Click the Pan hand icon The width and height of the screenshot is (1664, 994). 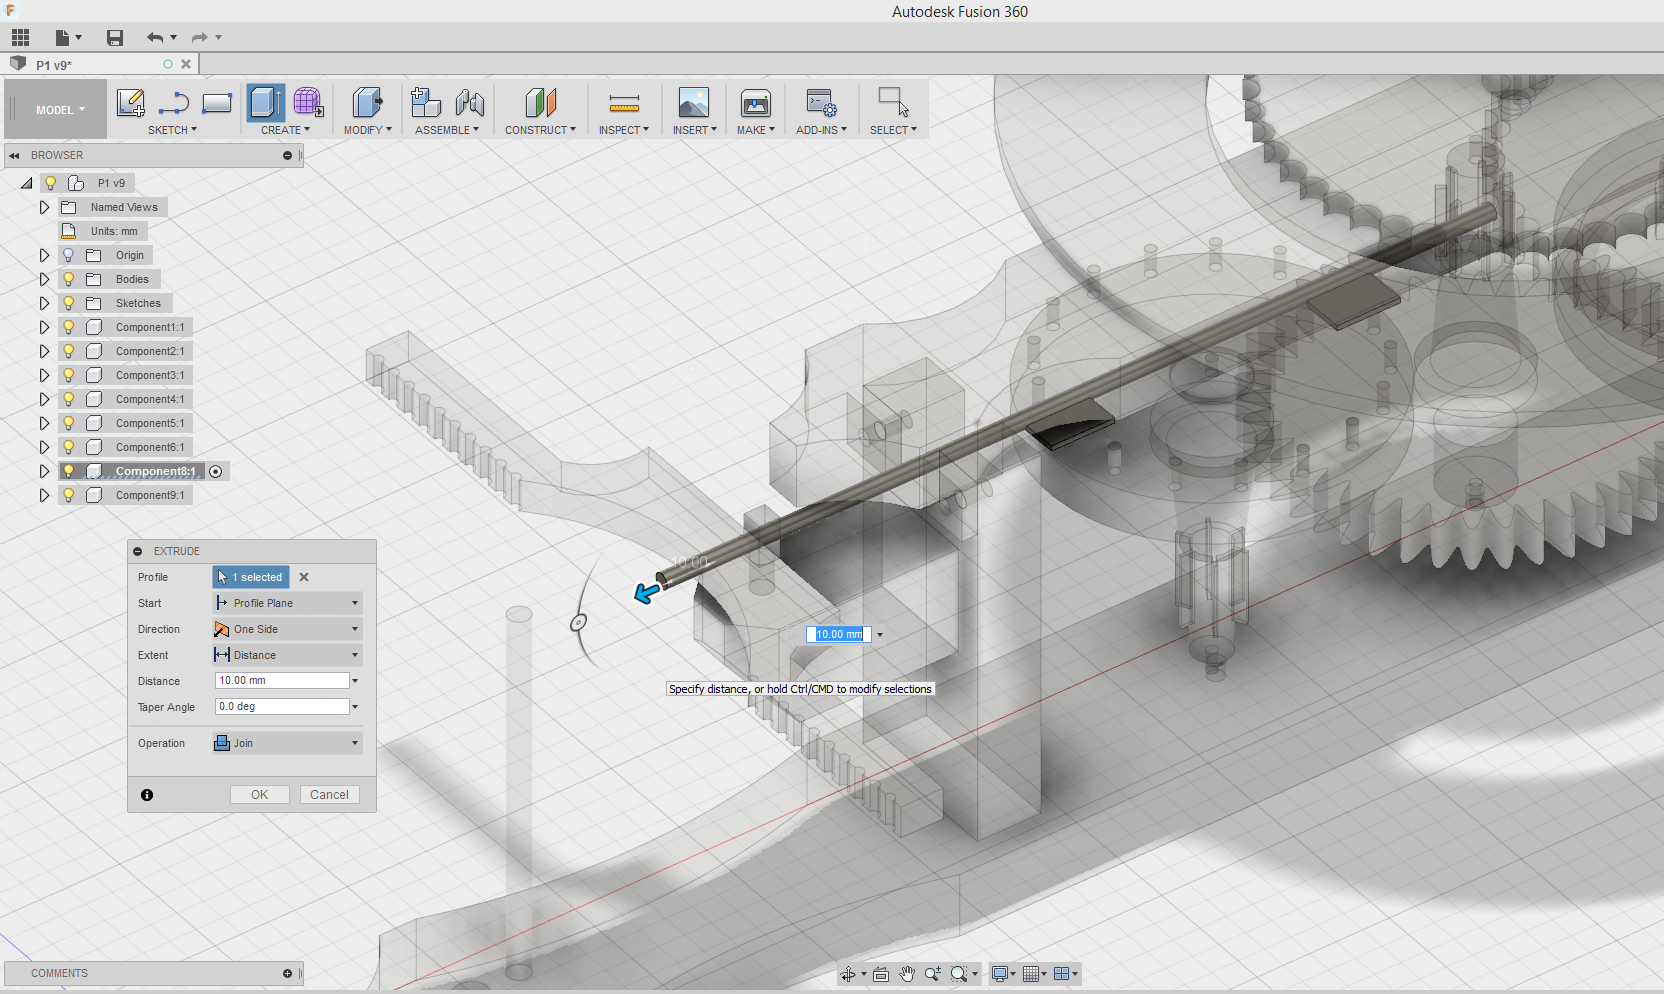point(907,974)
